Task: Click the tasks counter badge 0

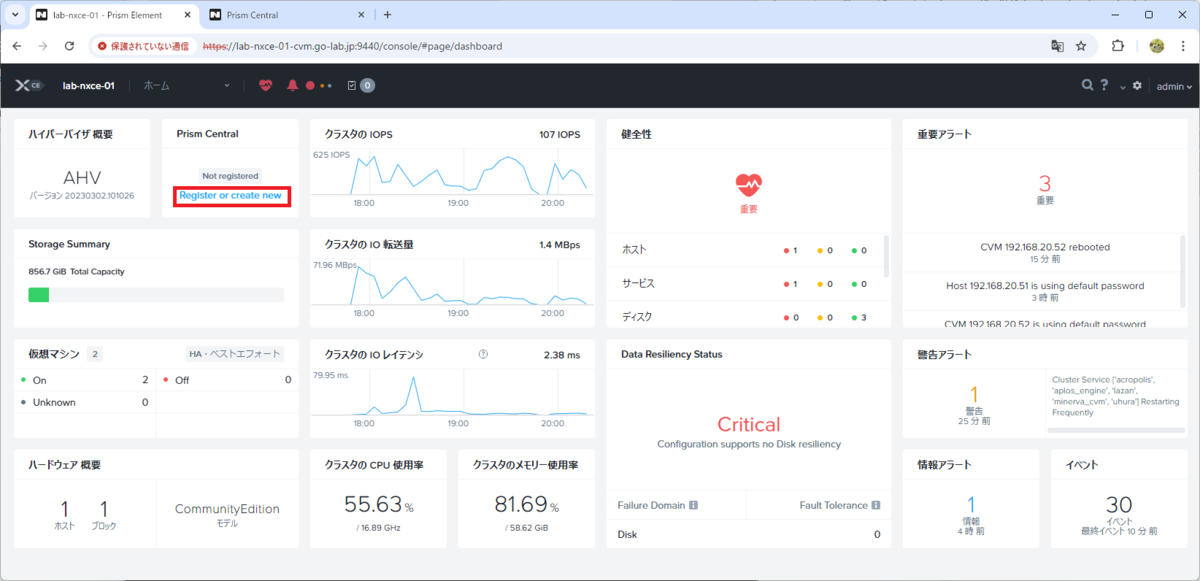Action: point(367,86)
